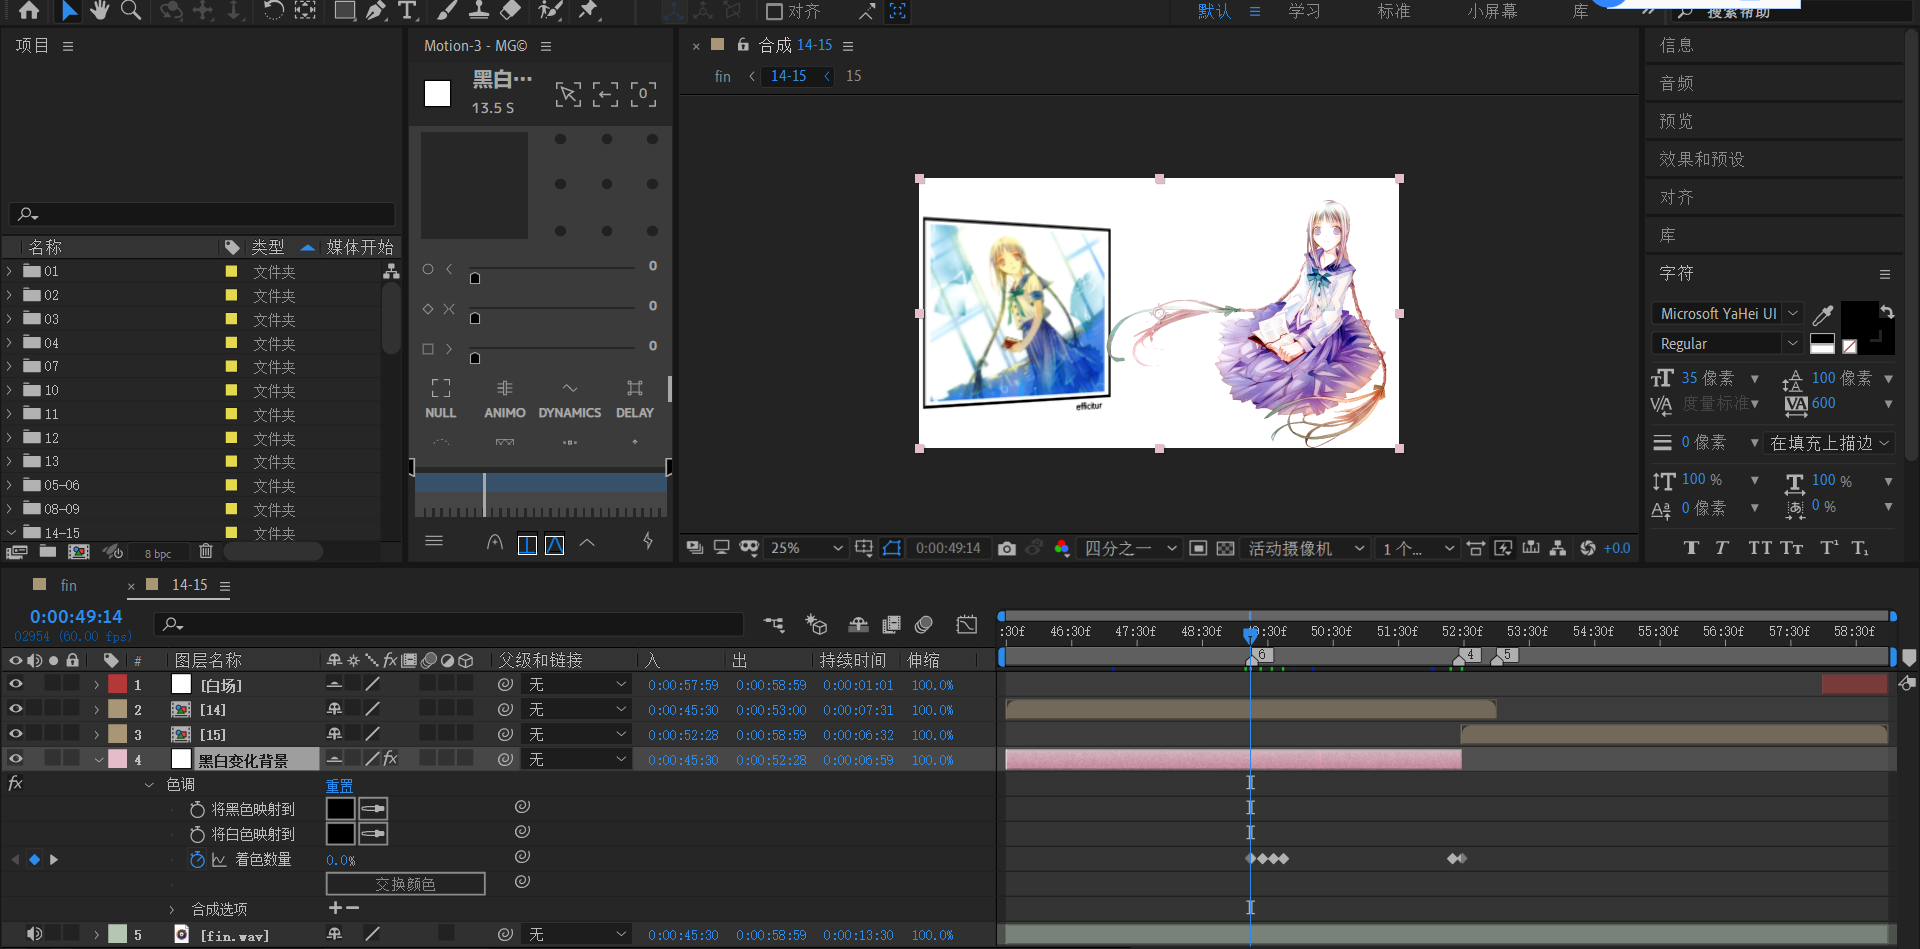Select the Eraser tool
1920x949 pixels.
(511, 11)
